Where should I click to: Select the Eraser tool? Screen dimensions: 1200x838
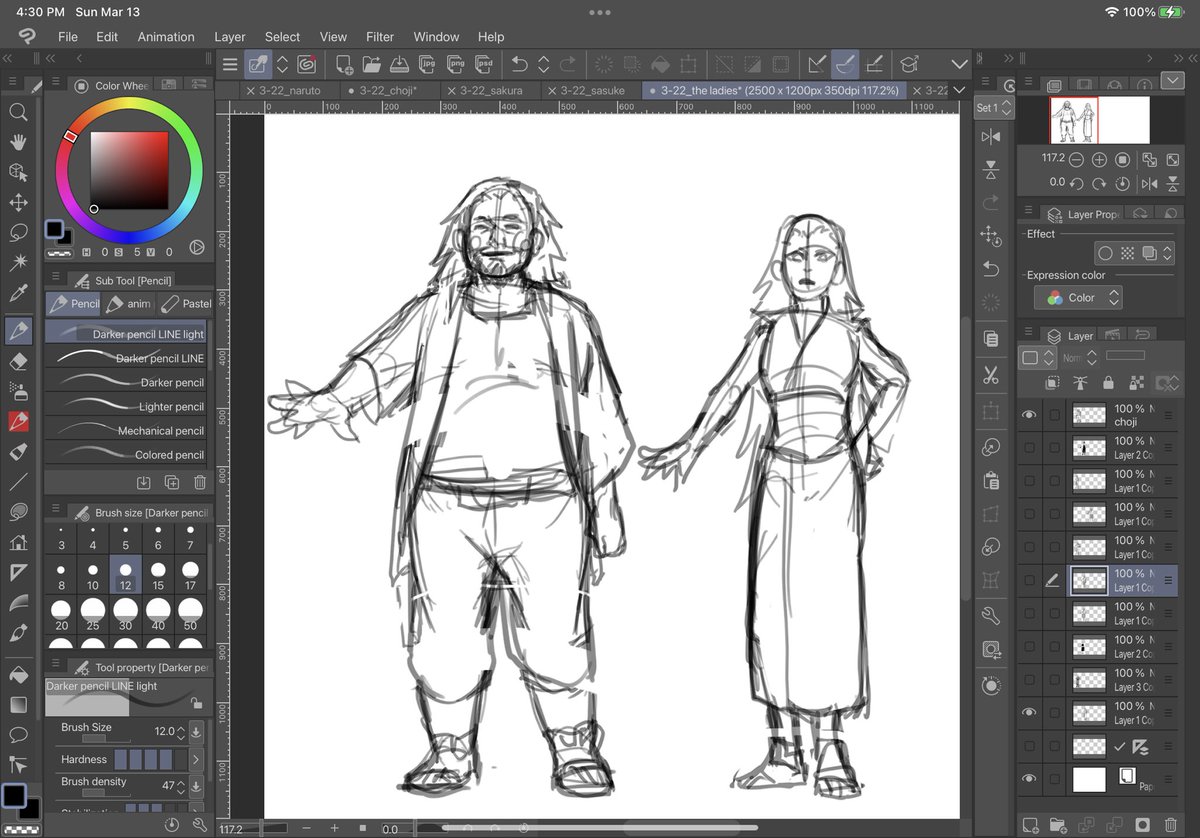coord(18,361)
